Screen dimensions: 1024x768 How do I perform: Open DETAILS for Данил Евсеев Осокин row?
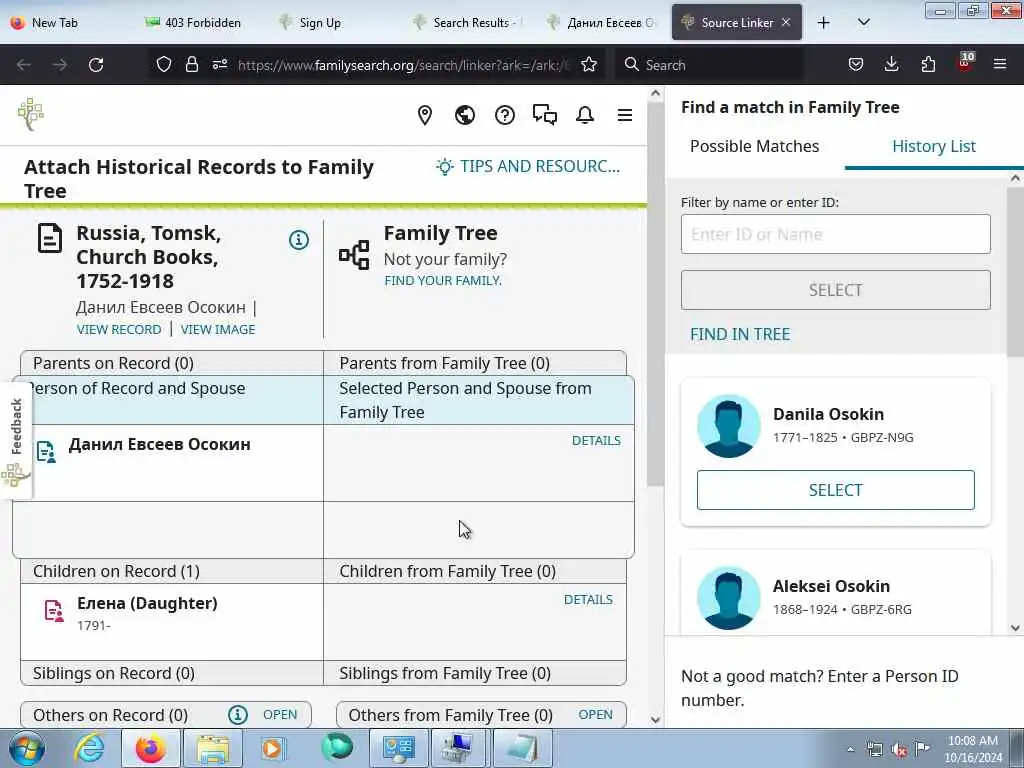pos(596,441)
